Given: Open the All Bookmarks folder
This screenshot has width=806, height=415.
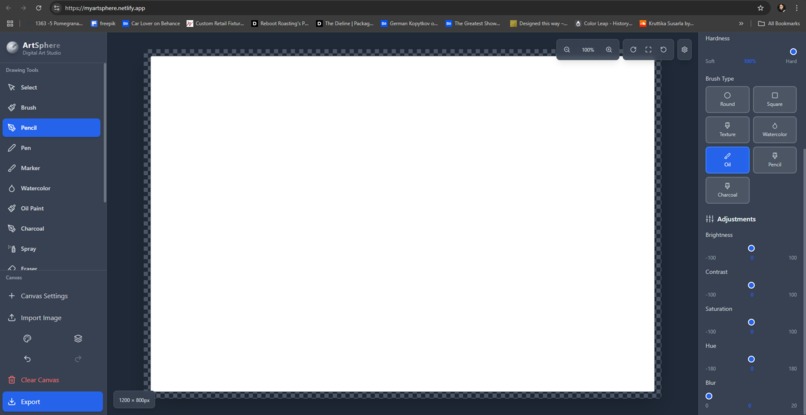Looking at the screenshot, I should [x=779, y=24].
